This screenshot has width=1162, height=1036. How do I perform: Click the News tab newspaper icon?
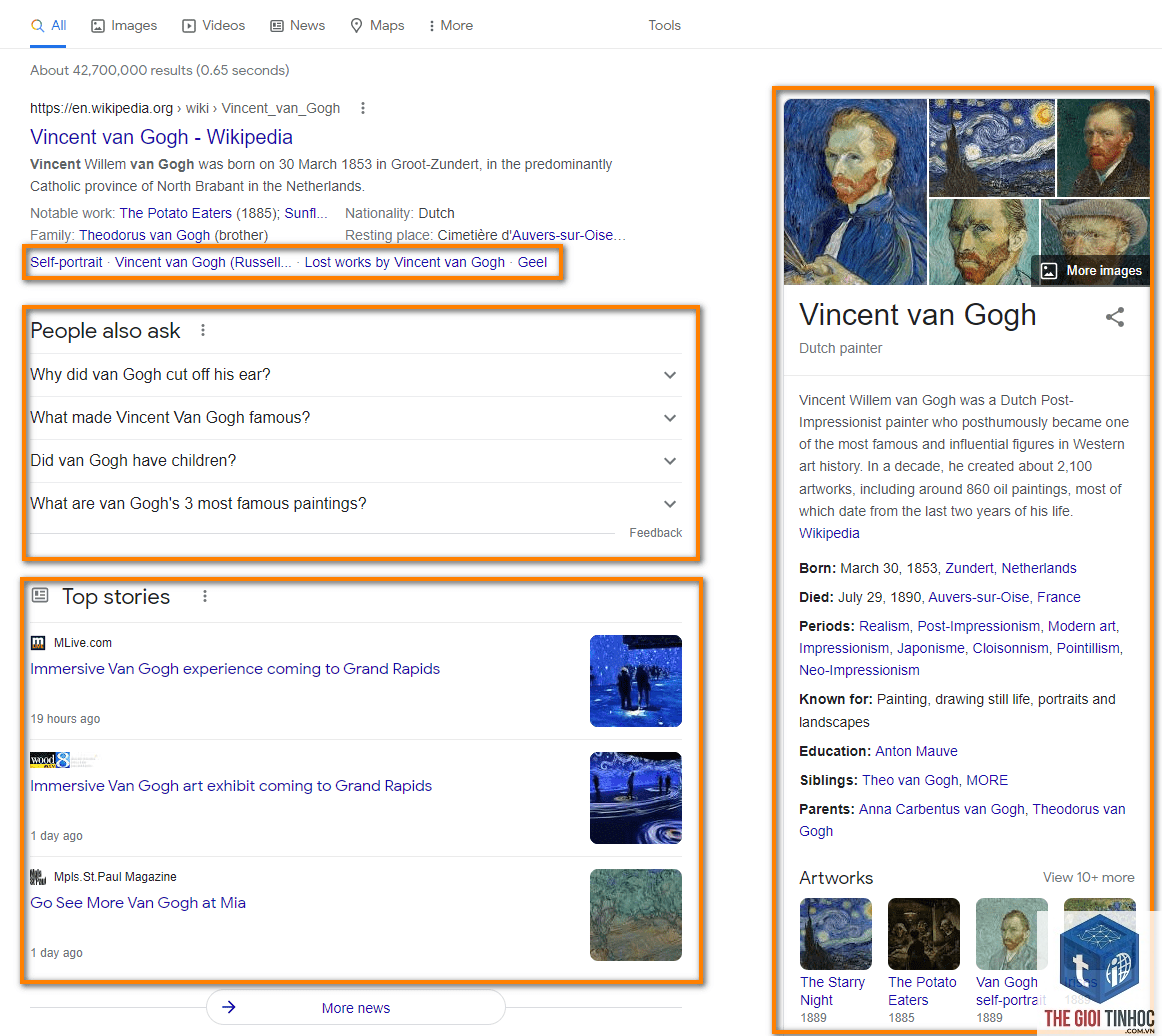point(277,26)
